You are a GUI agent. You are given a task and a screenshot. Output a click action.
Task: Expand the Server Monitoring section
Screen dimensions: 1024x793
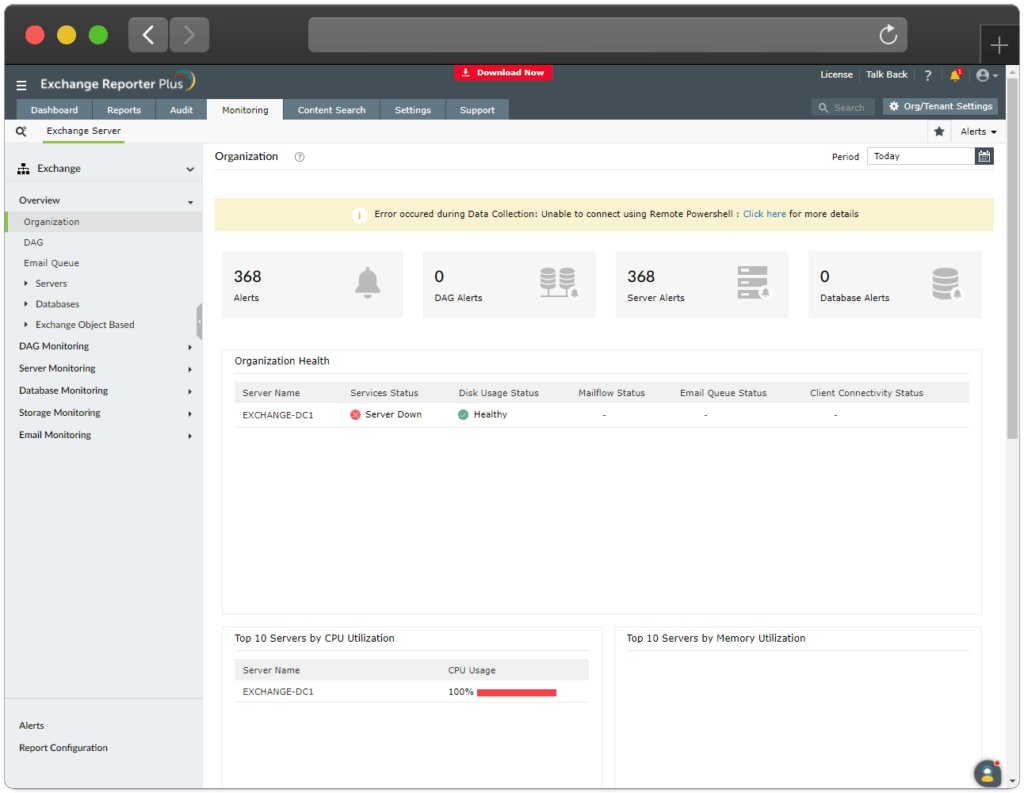pos(190,370)
